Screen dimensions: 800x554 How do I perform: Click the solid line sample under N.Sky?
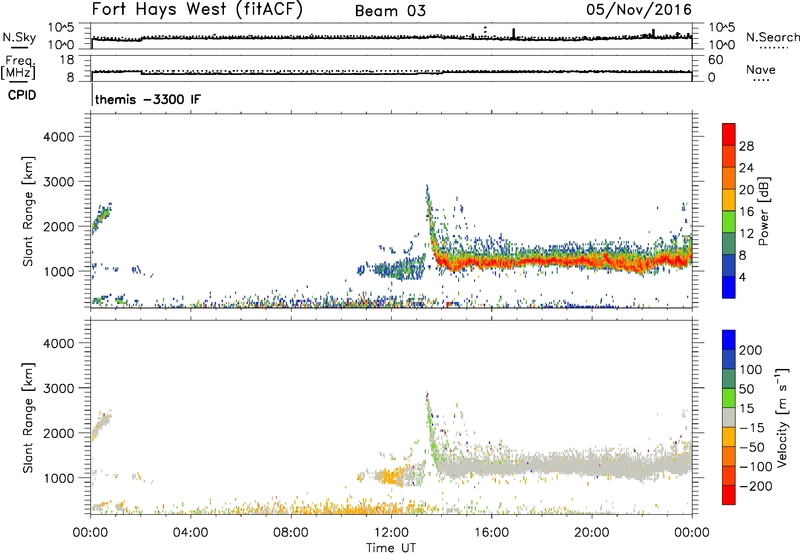[x=19, y=47]
